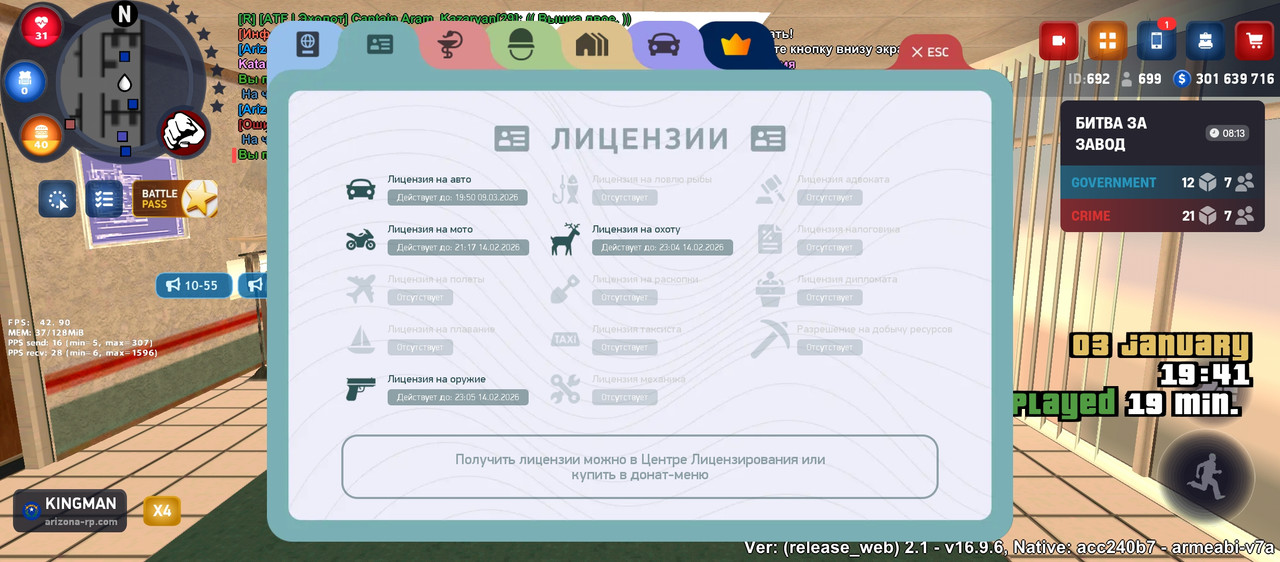Click the car icon for auto license

click(x=360, y=189)
